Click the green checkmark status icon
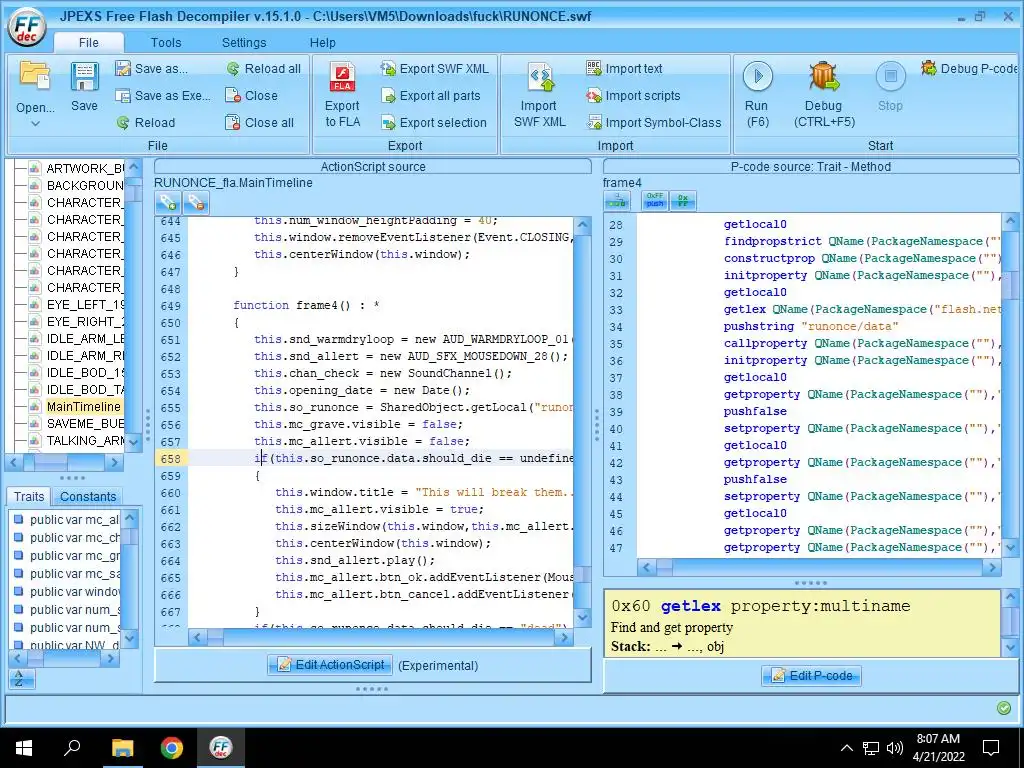This screenshot has height=768, width=1024. (x=1004, y=708)
